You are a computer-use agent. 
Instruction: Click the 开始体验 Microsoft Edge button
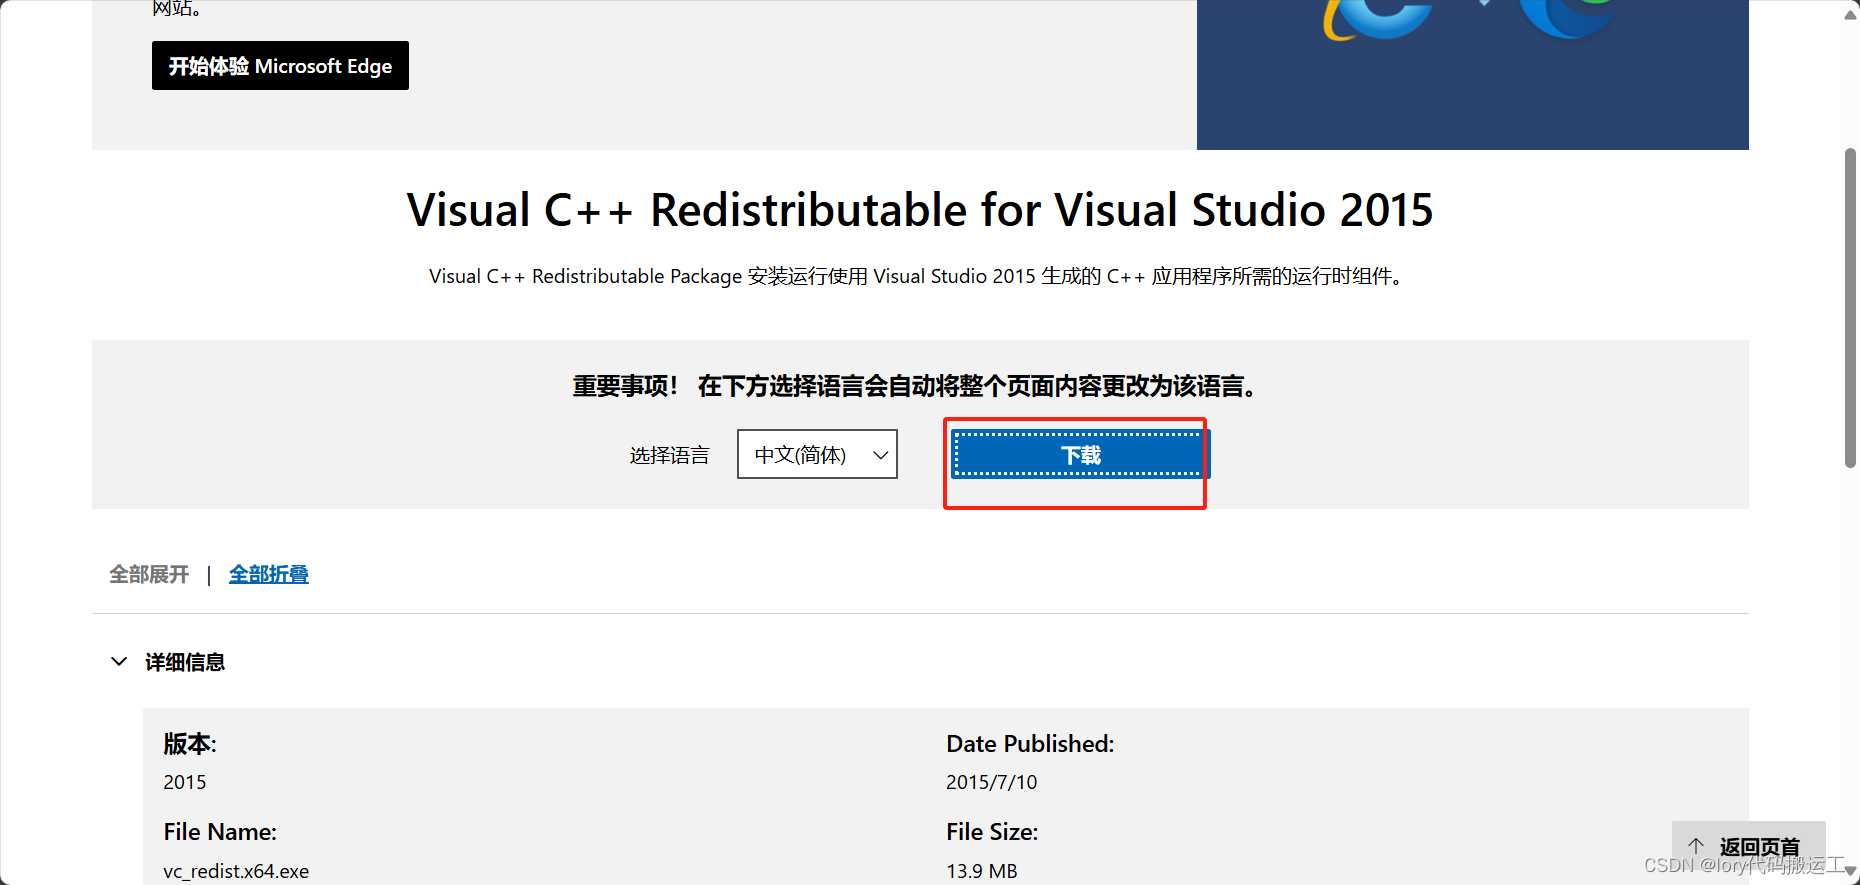click(280, 66)
